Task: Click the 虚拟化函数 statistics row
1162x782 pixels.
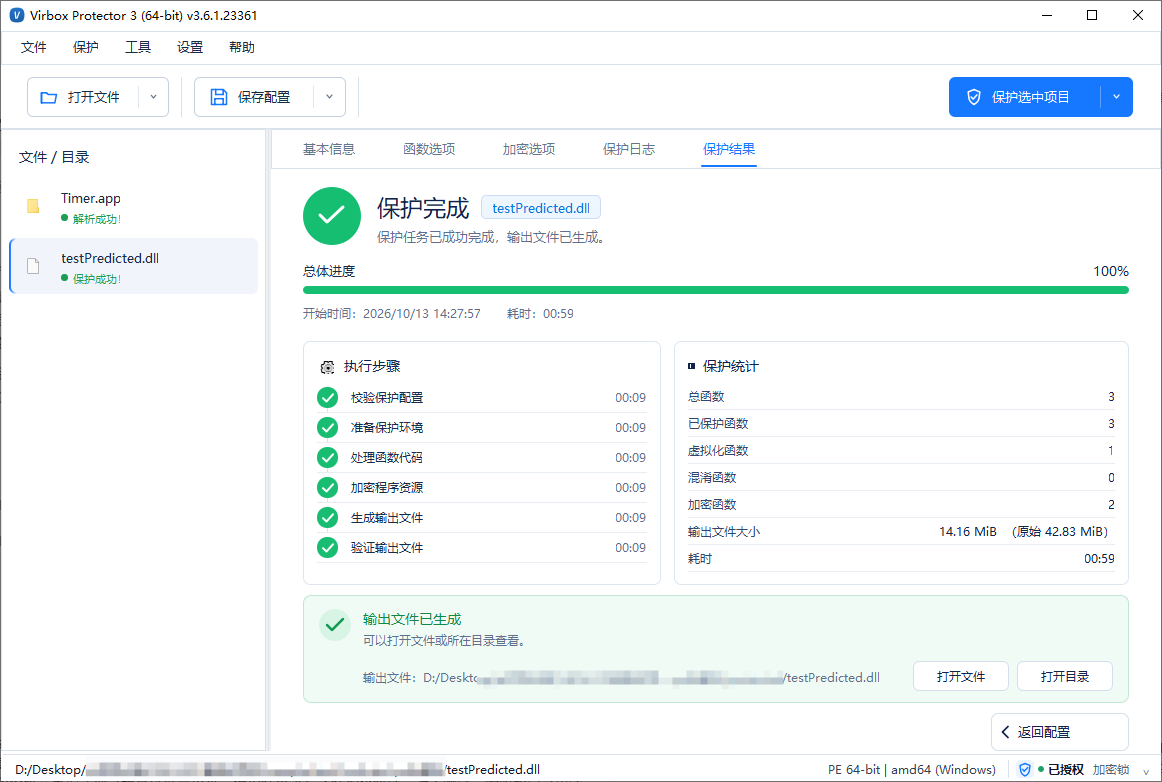Action: point(901,451)
